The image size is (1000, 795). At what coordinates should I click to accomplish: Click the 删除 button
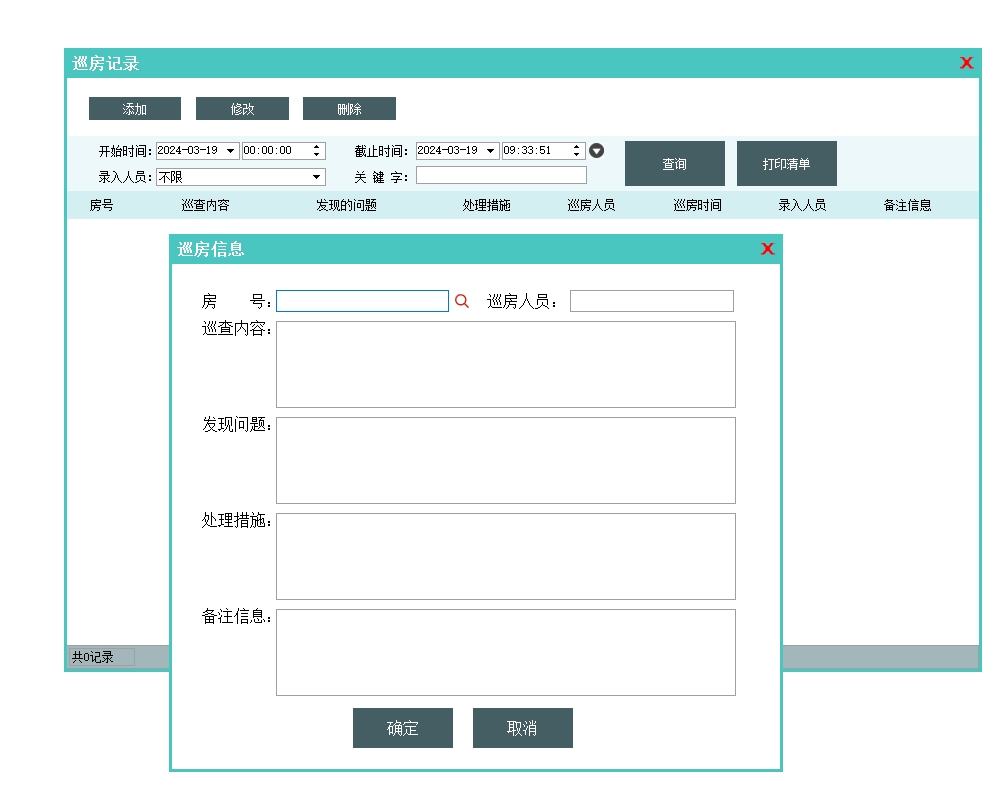click(349, 109)
